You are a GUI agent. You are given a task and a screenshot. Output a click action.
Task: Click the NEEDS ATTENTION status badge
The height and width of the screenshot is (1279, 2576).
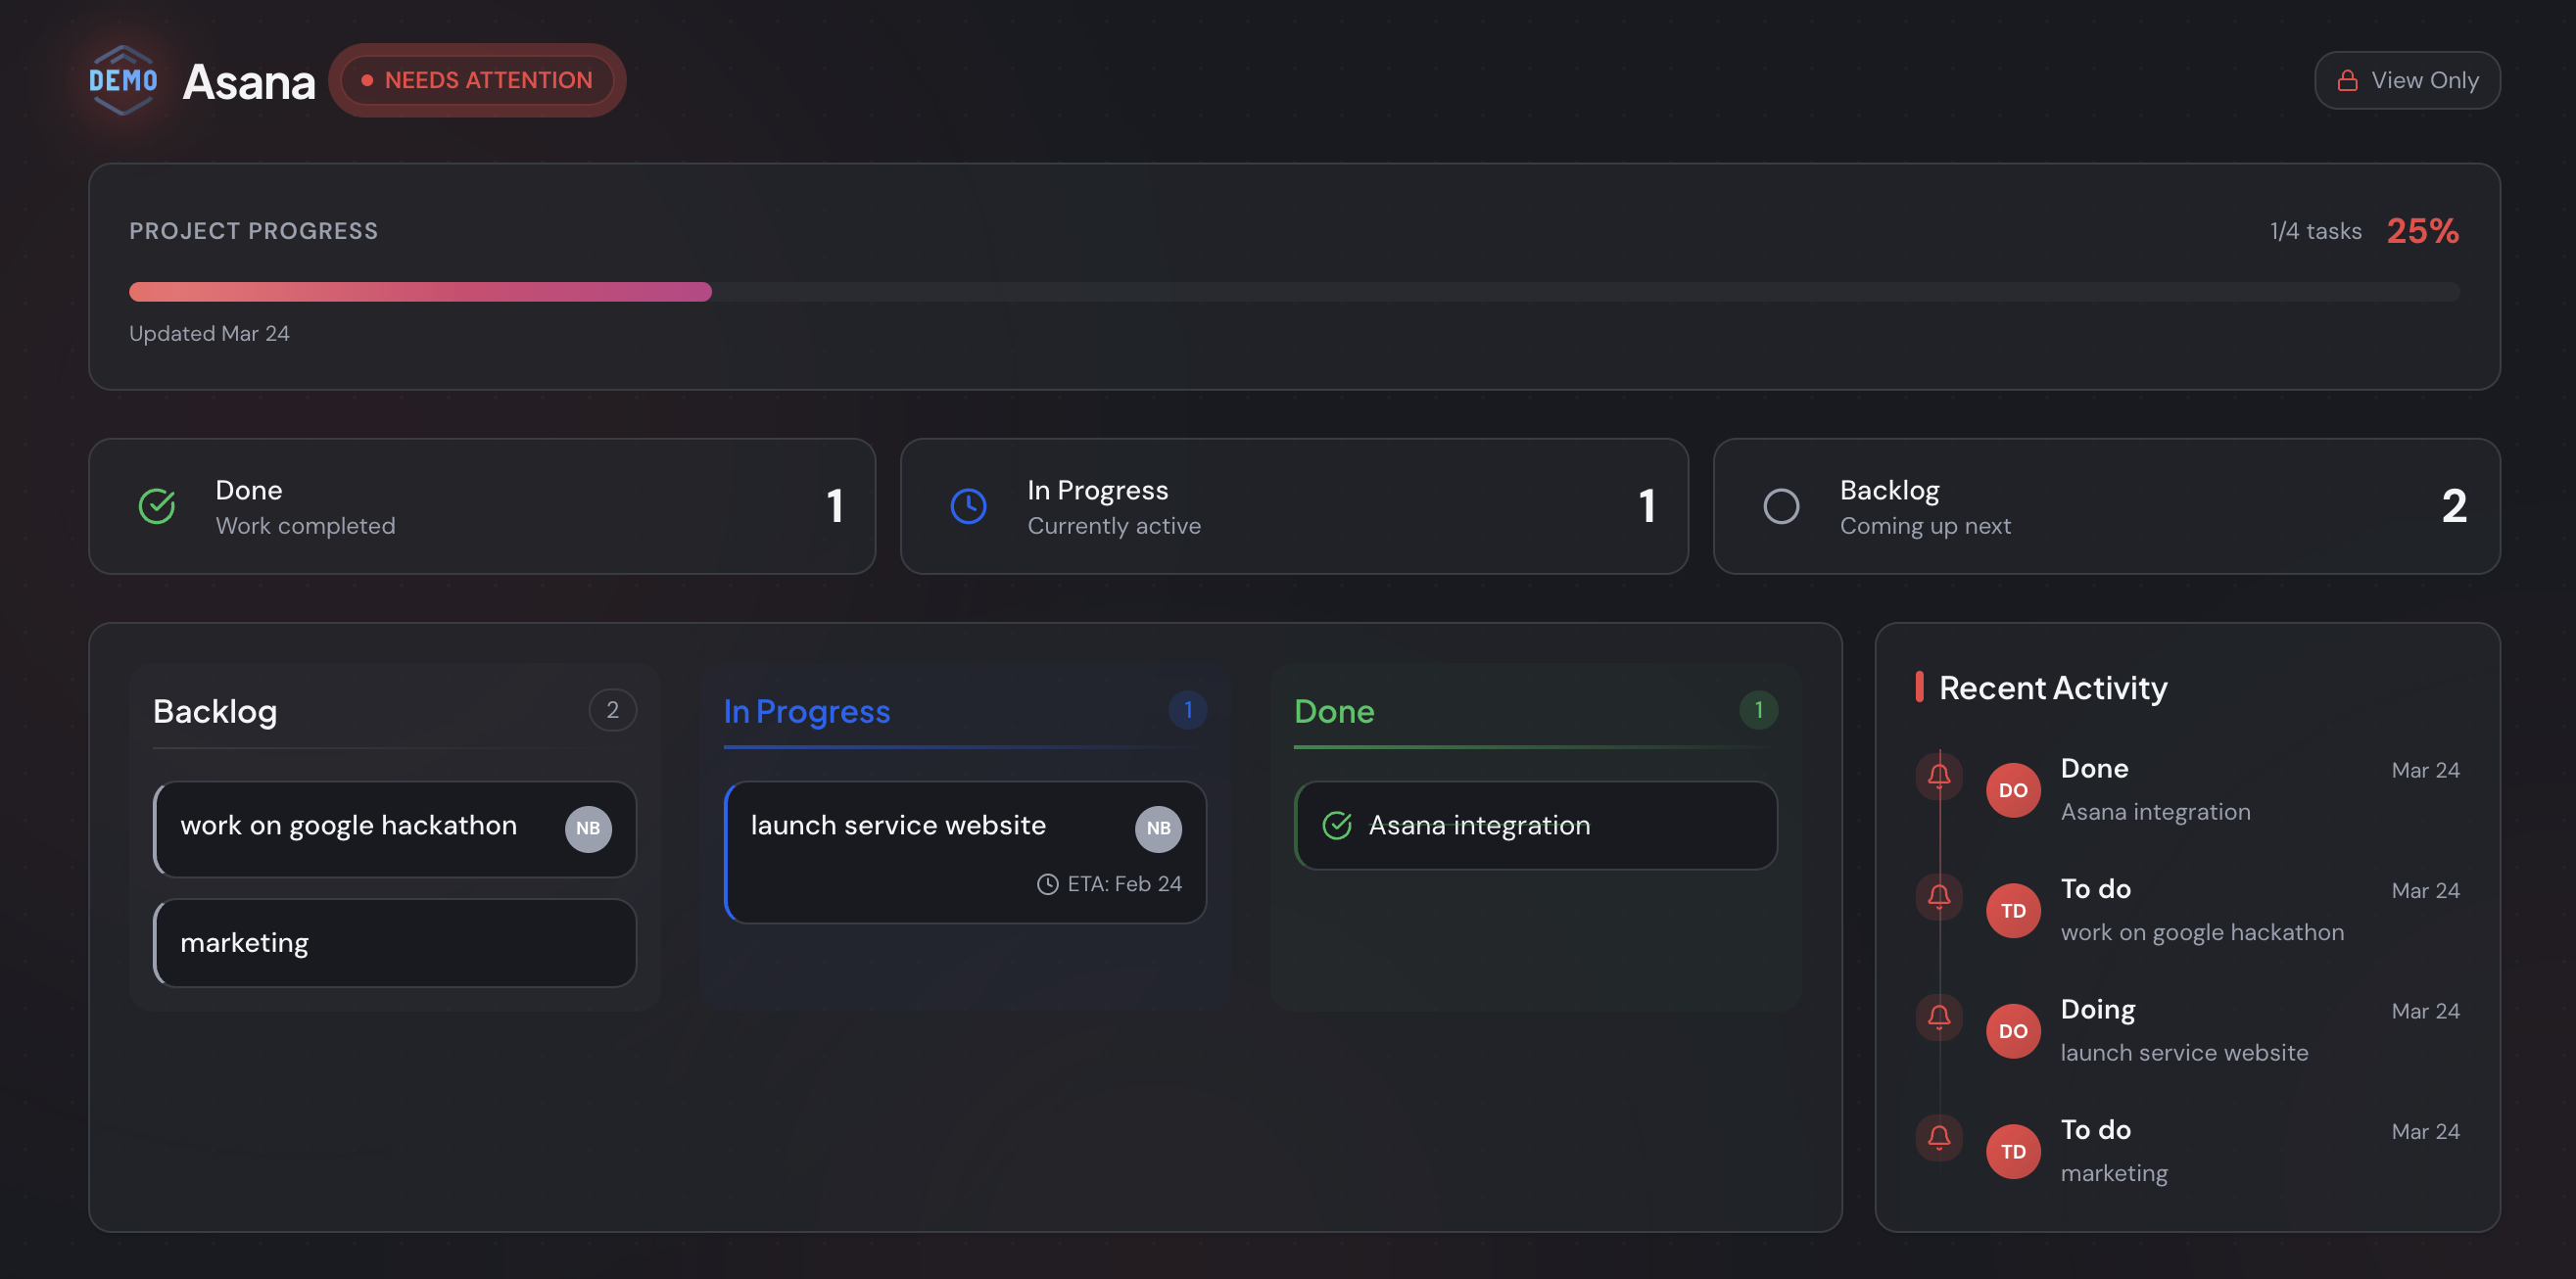point(477,80)
